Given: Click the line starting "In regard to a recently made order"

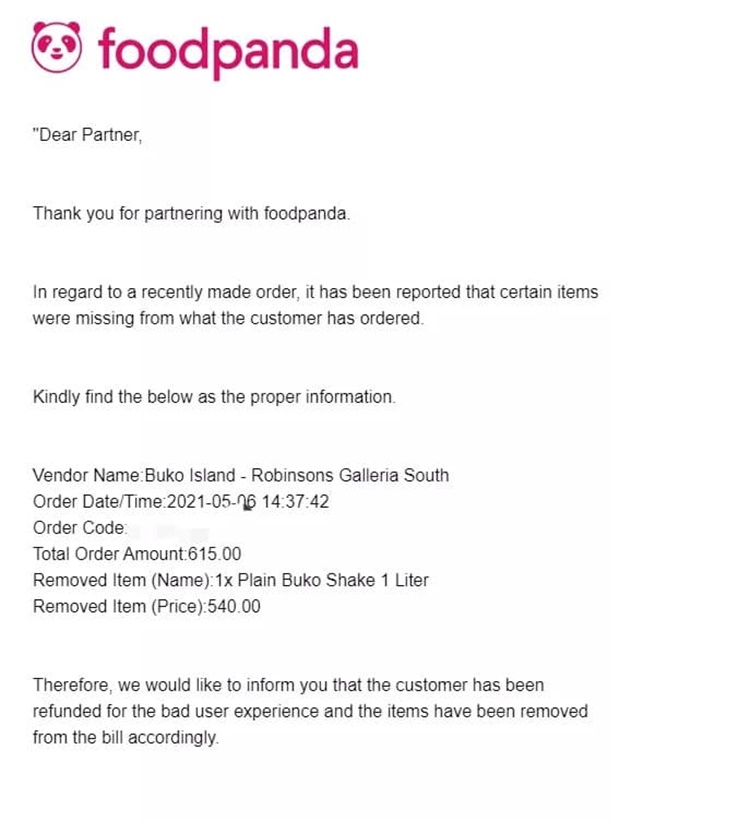Looking at the screenshot, I should tap(315, 292).
